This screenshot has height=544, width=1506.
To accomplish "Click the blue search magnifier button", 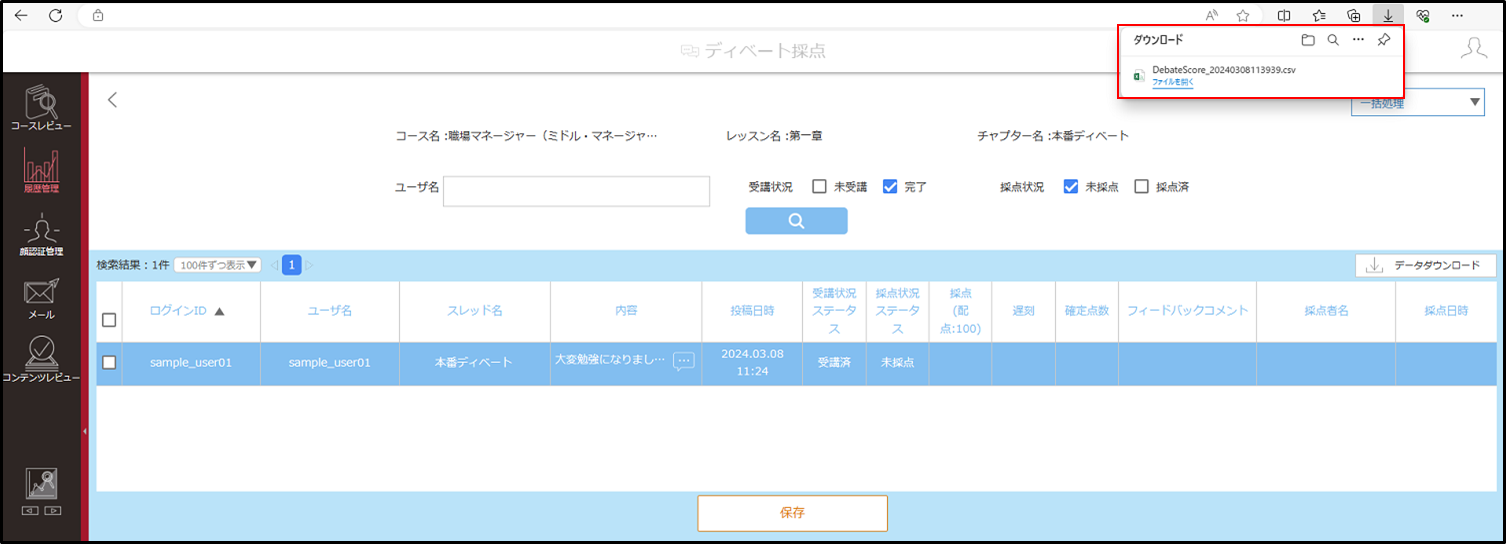I will (796, 221).
